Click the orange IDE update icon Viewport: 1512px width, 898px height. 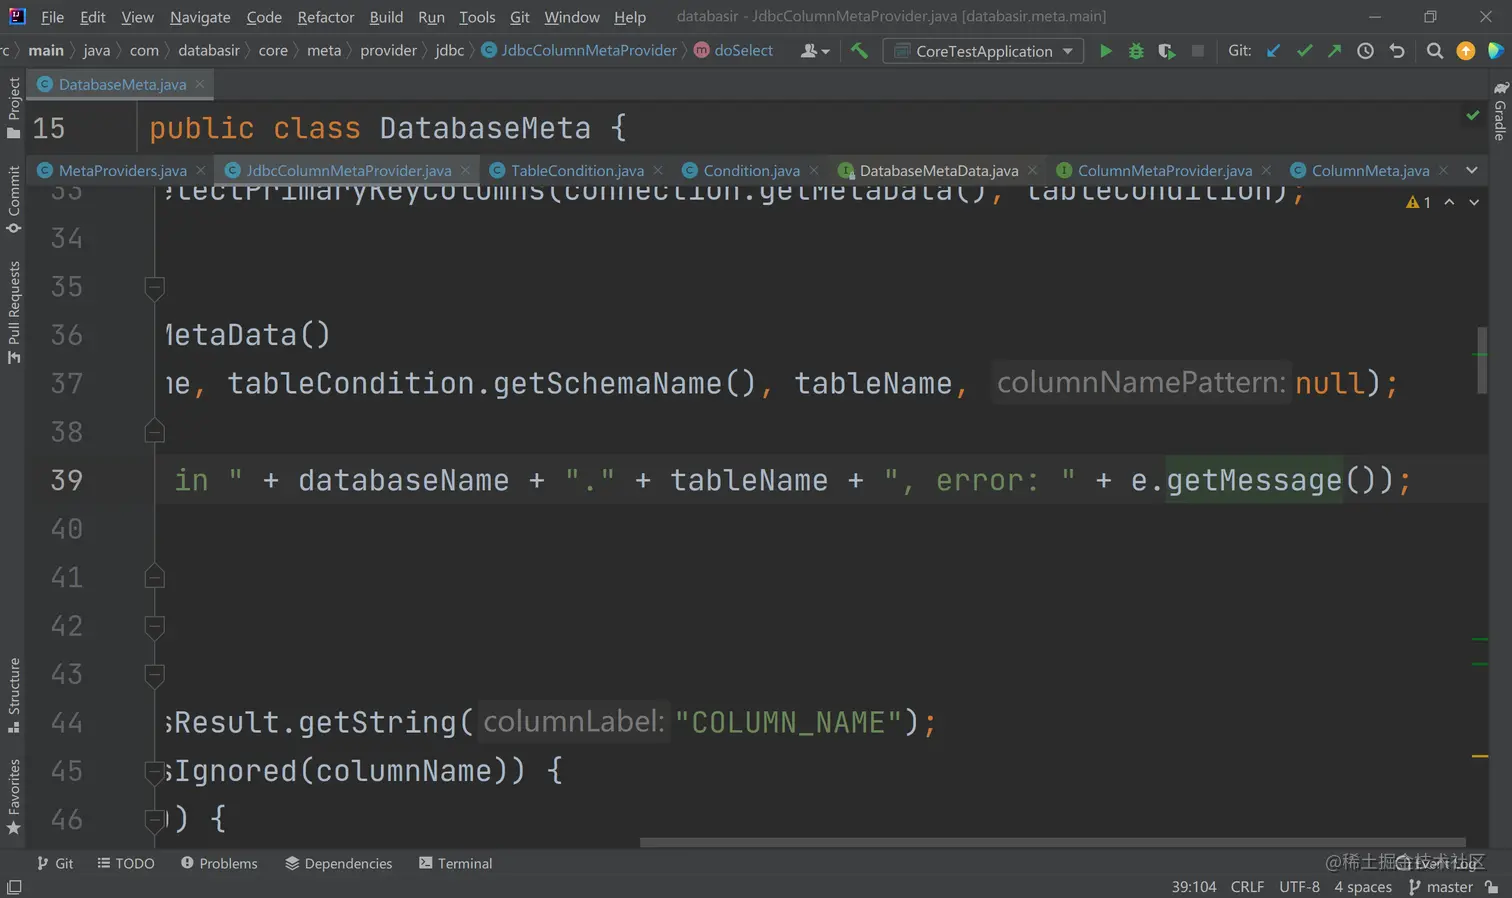(x=1466, y=51)
